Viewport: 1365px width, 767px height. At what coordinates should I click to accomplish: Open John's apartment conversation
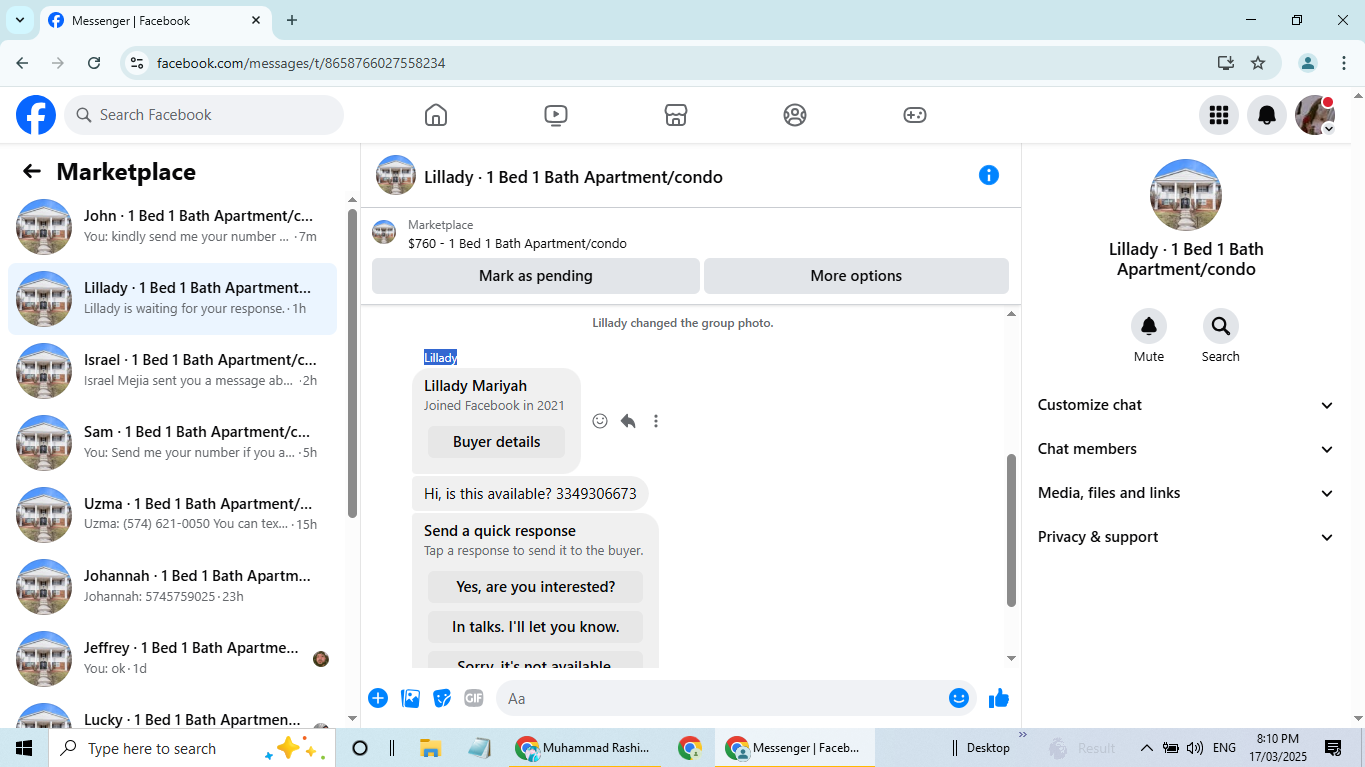tap(172, 227)
